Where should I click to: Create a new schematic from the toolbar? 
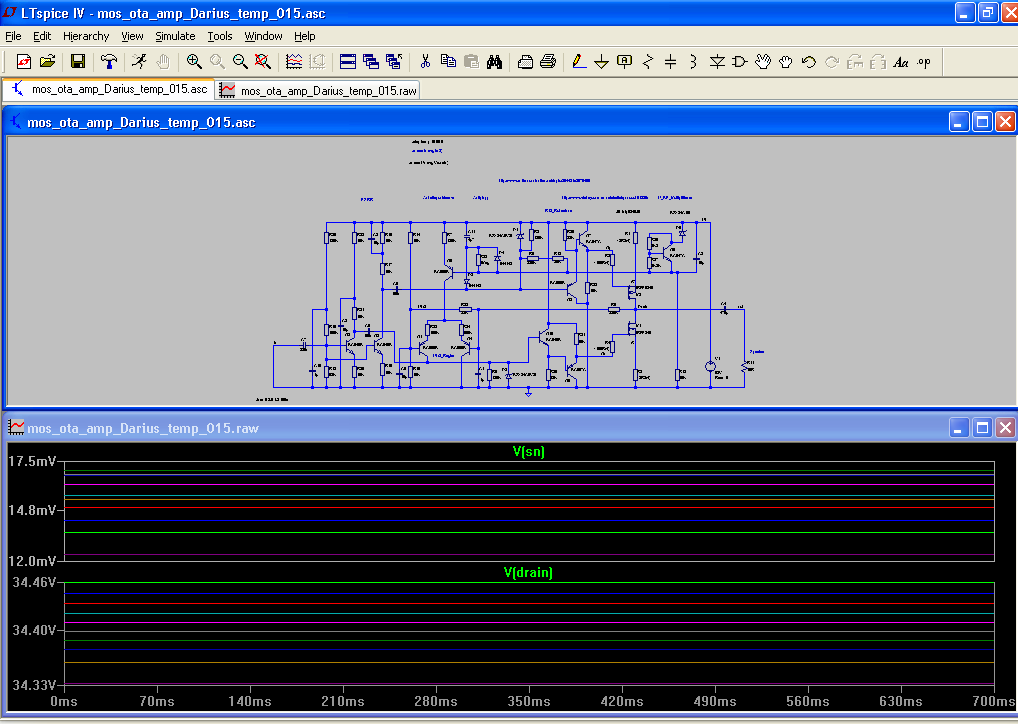24,62
